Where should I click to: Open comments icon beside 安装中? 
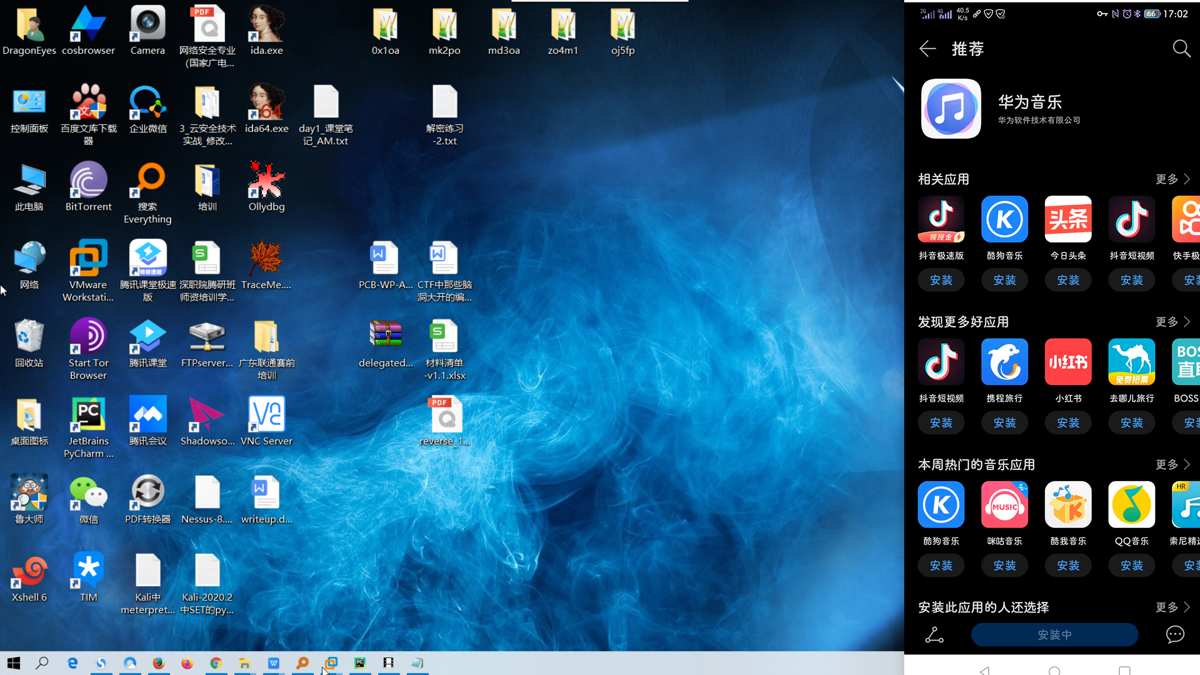pyautogui.click(x=1175, y=635)
